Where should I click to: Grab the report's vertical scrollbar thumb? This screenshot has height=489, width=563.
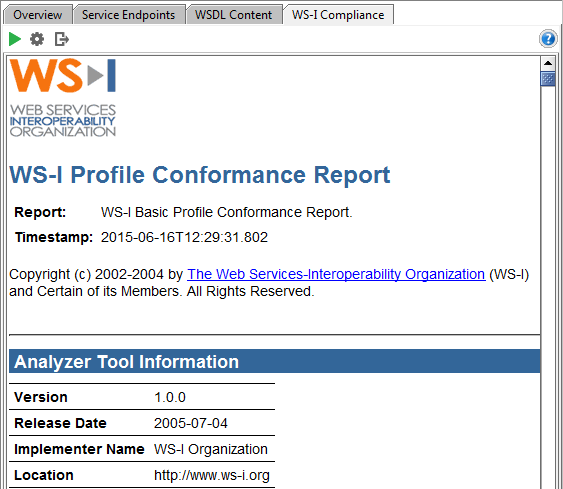point(548,79)
